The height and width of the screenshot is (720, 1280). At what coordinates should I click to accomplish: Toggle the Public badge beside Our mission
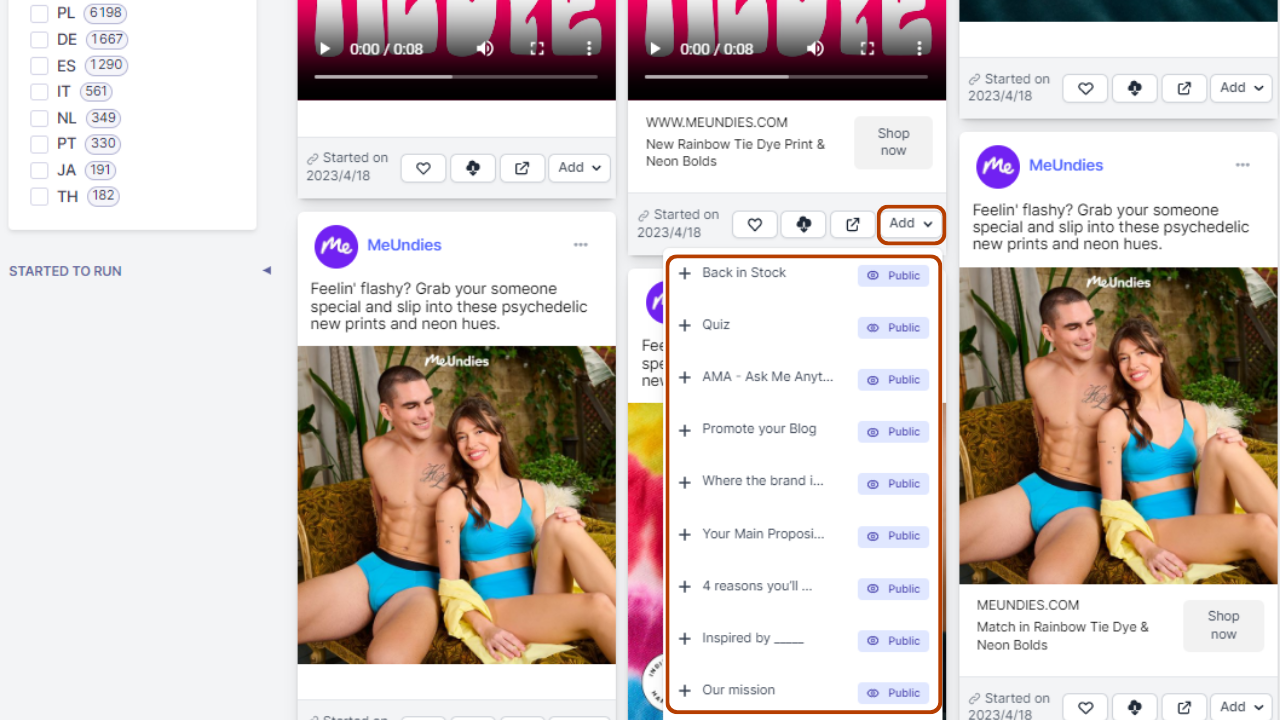click(x=893, y=693)
